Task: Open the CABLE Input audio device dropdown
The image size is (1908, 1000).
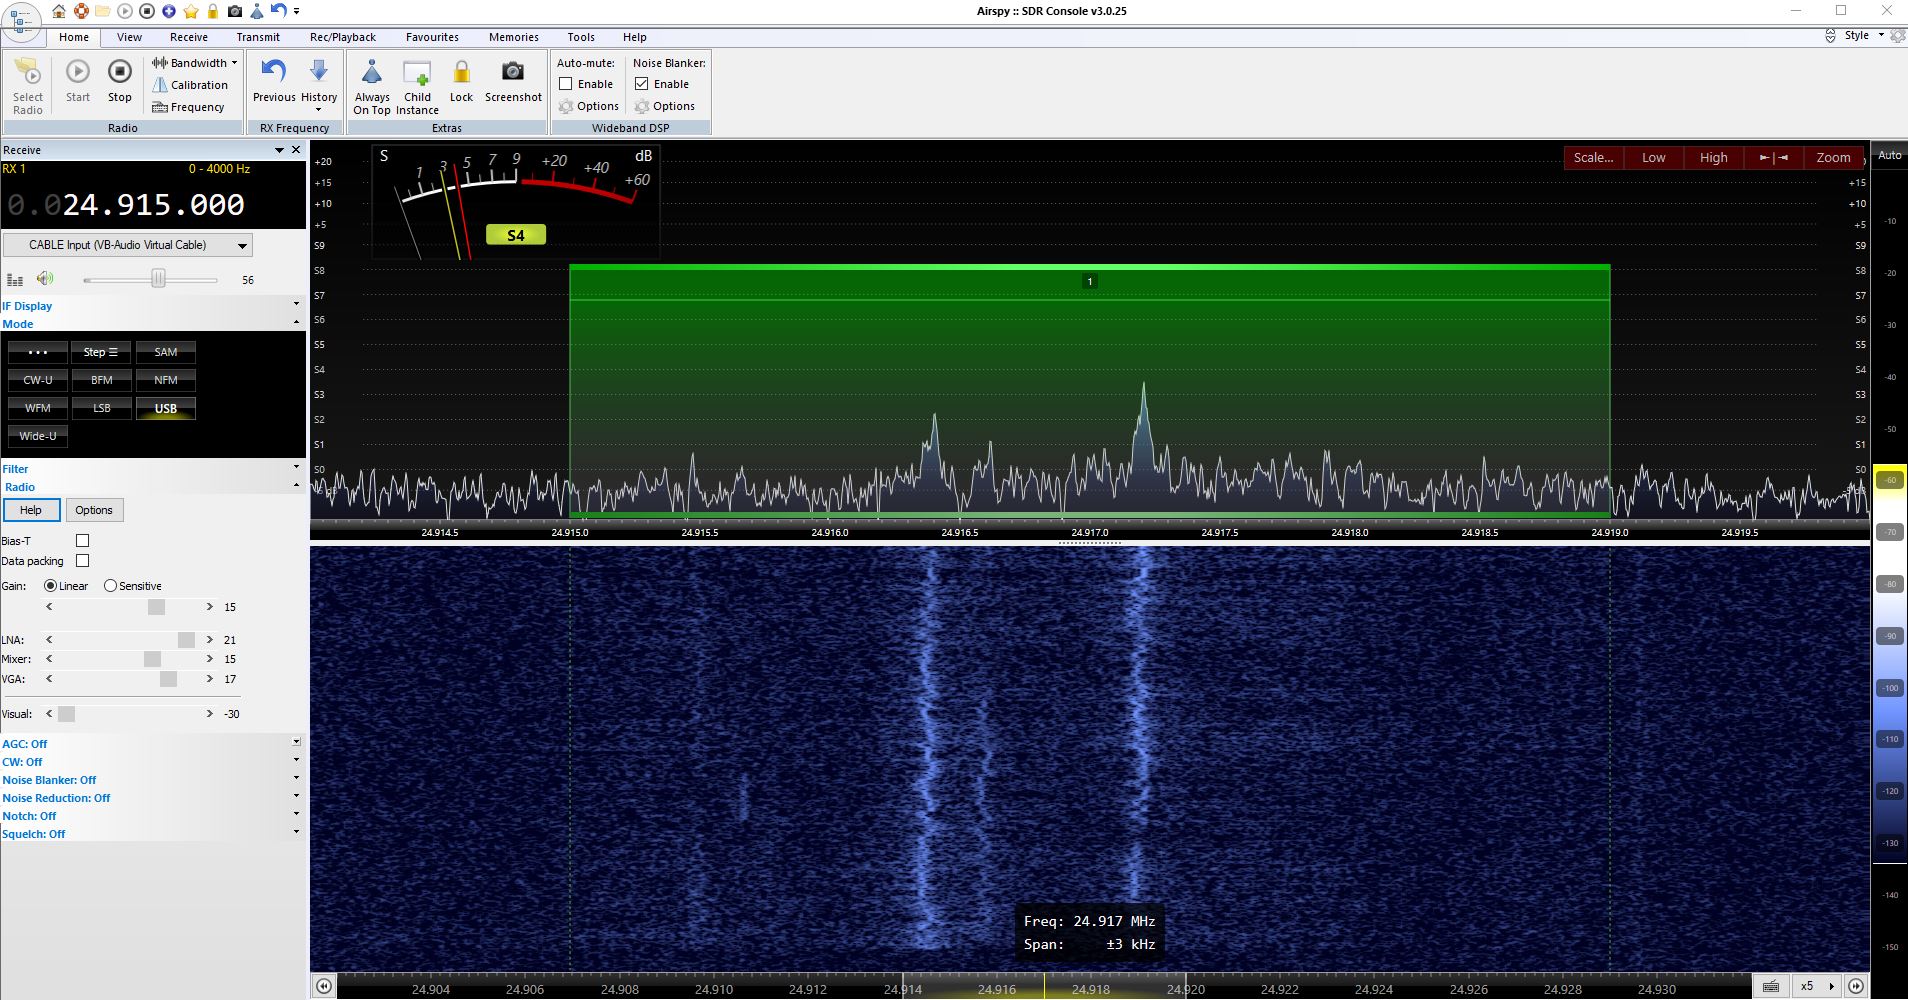Action: click(128, 245)
